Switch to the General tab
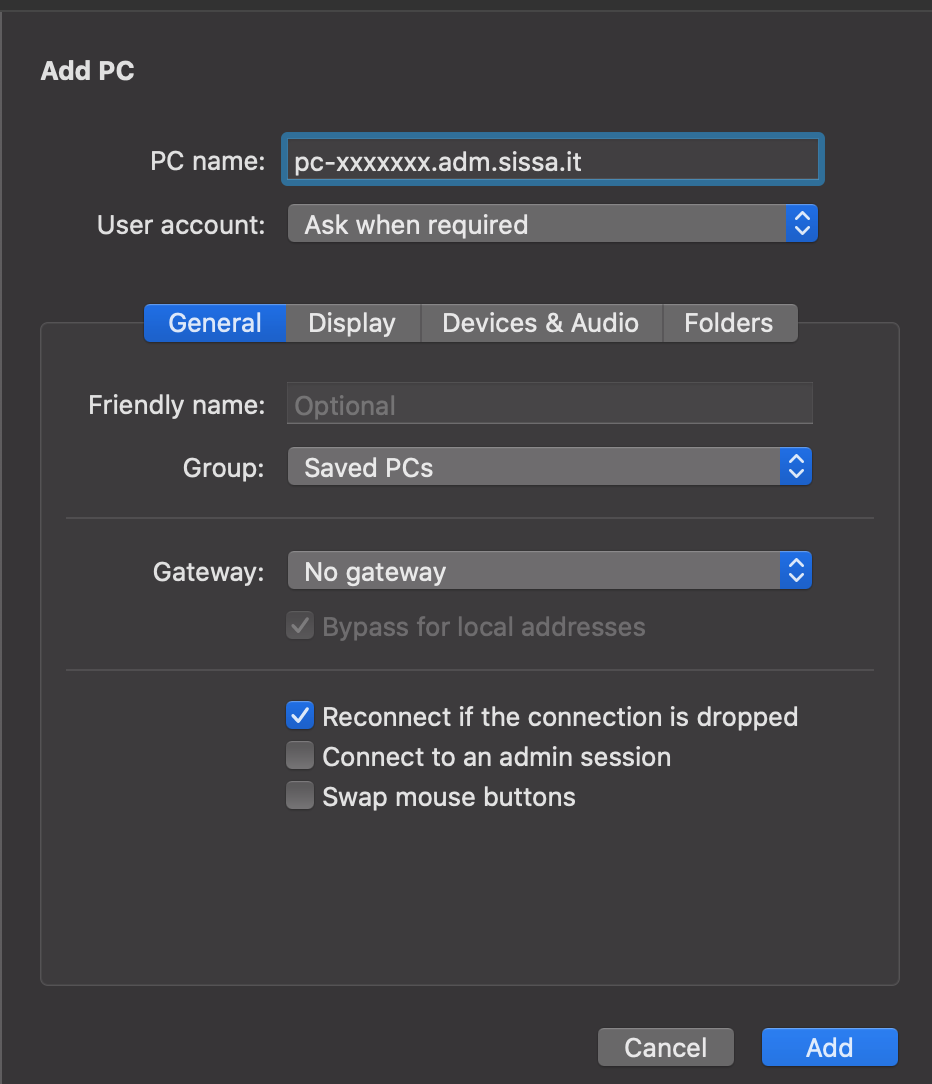The height and width of the screenshot is (1084, 932). 215,323
